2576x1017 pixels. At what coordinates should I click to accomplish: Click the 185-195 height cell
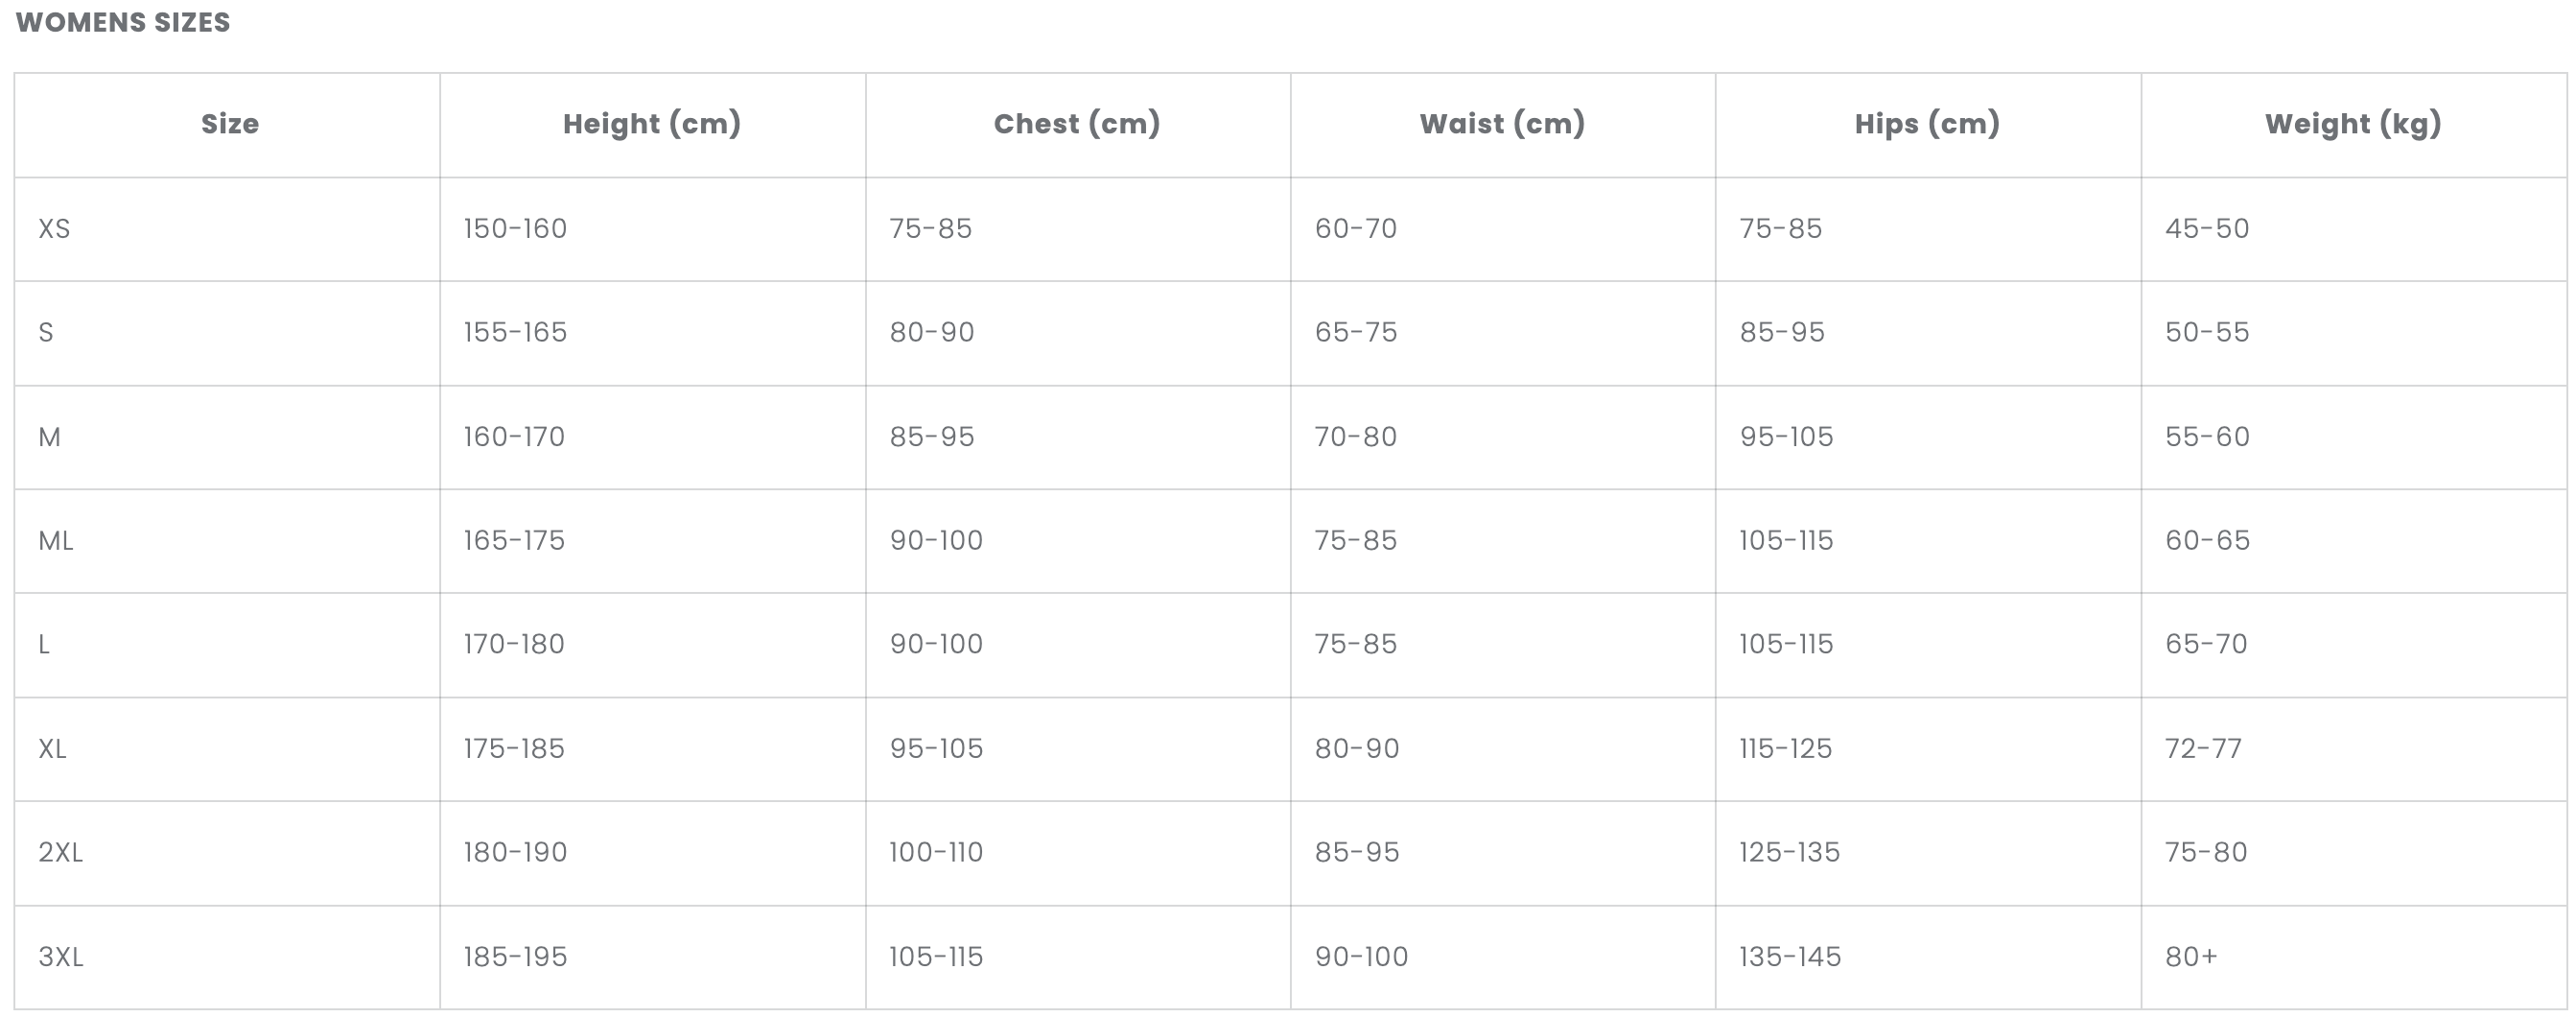tap(515, 957)
